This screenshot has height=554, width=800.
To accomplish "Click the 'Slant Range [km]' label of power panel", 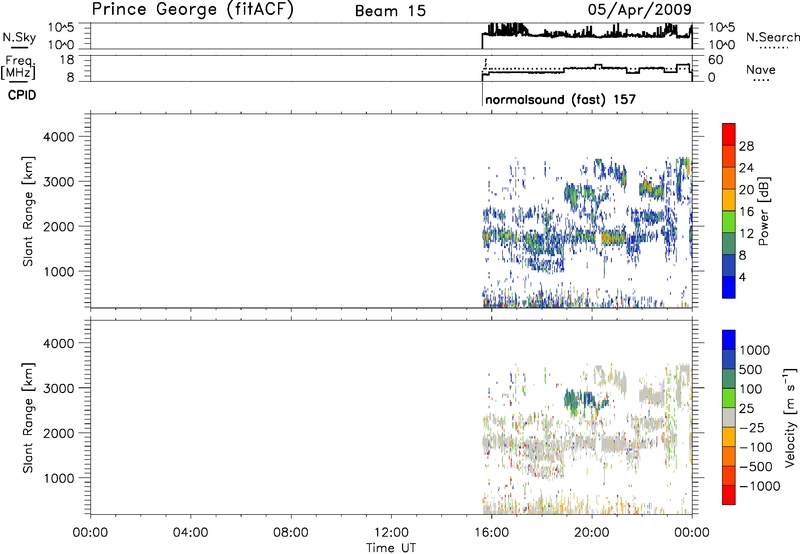I will (x=28, y=211).
